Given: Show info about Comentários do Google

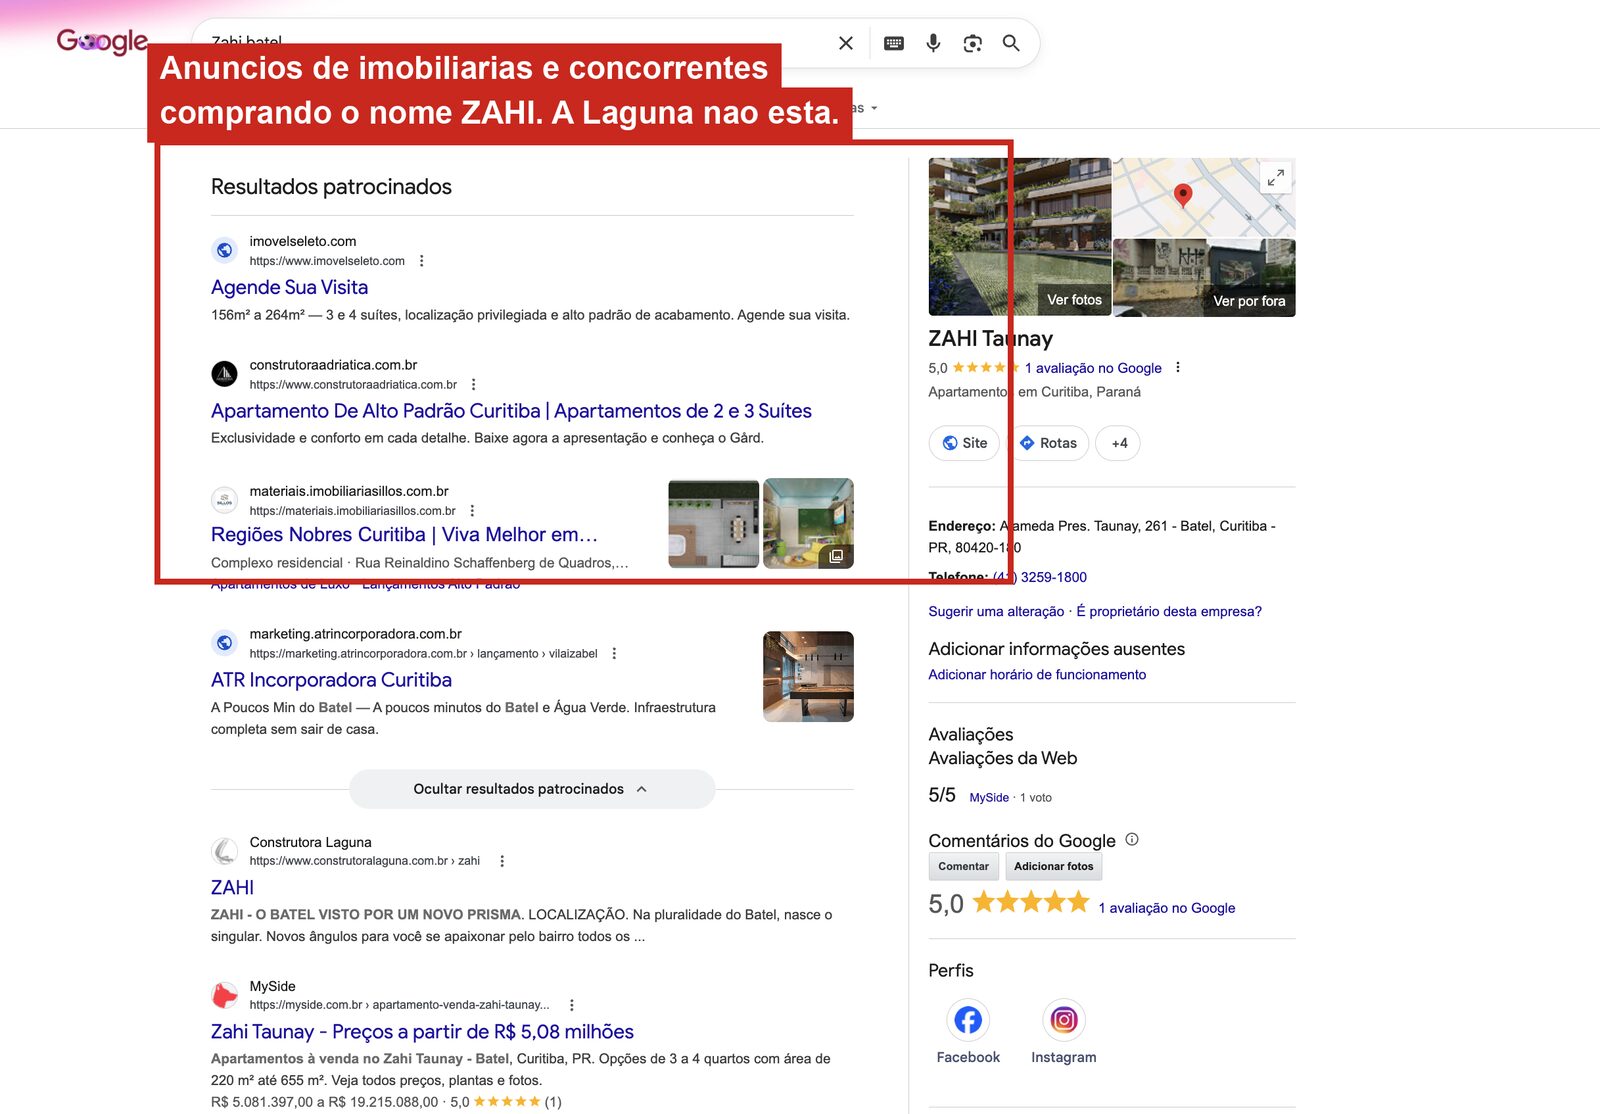Looking at the screenshot, I should coord(1132,840).
